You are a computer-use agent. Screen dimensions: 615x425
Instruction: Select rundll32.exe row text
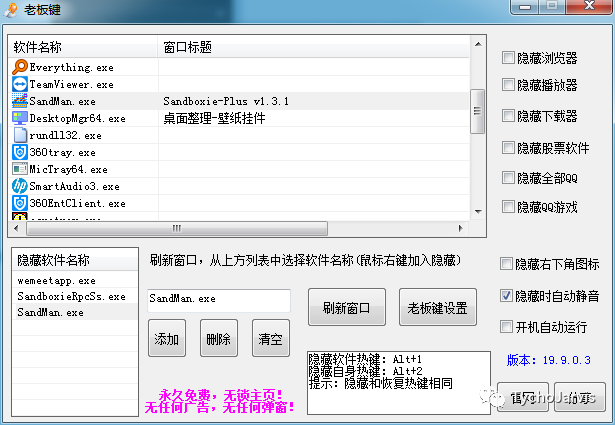click(x=66, y=135)
